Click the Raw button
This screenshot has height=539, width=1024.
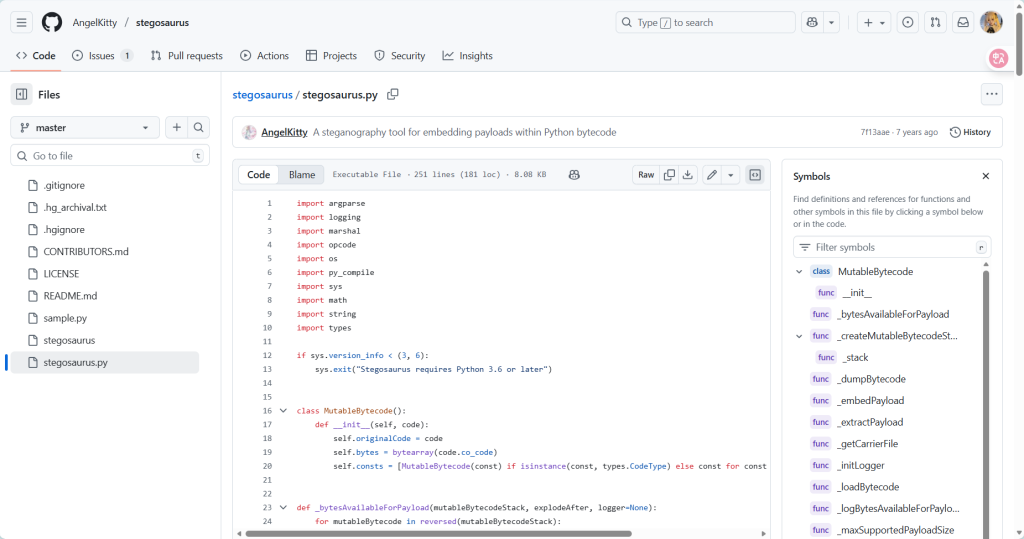[x=646, y=175]
